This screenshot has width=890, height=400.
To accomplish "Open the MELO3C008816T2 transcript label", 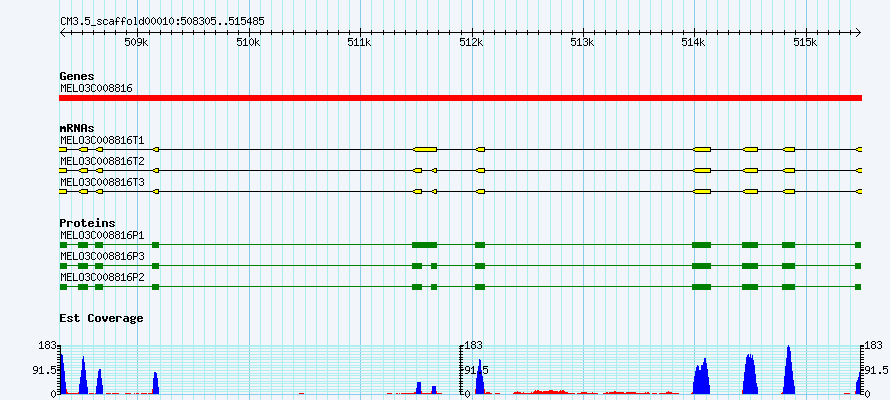I will [x=102, y=162].
